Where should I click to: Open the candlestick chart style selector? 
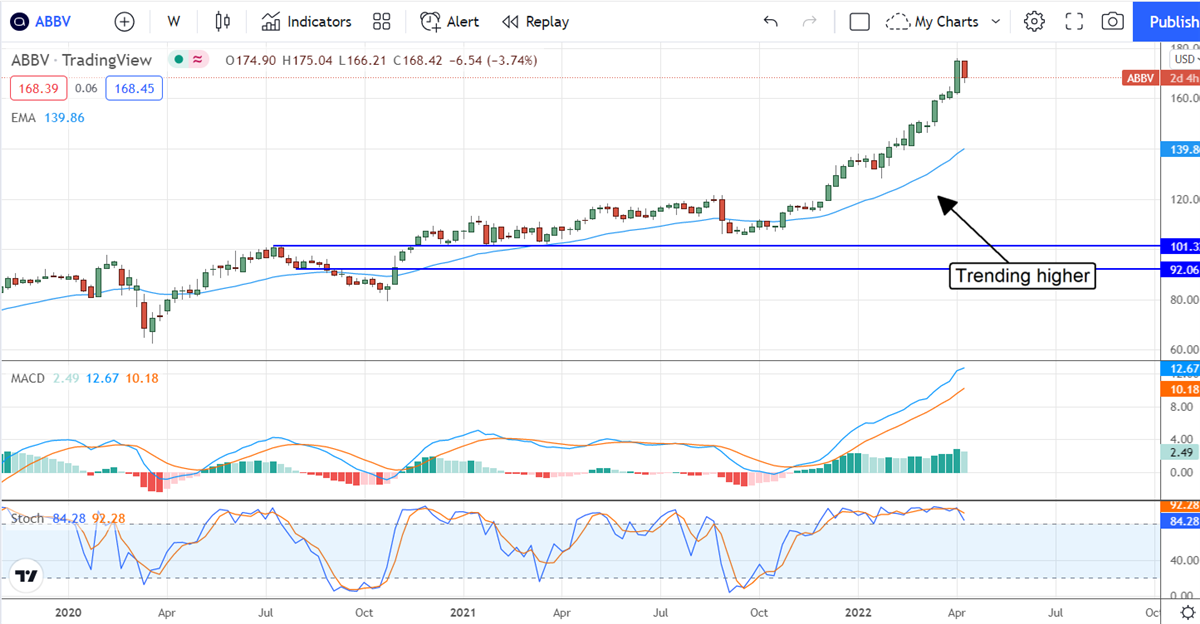(222, 21)
